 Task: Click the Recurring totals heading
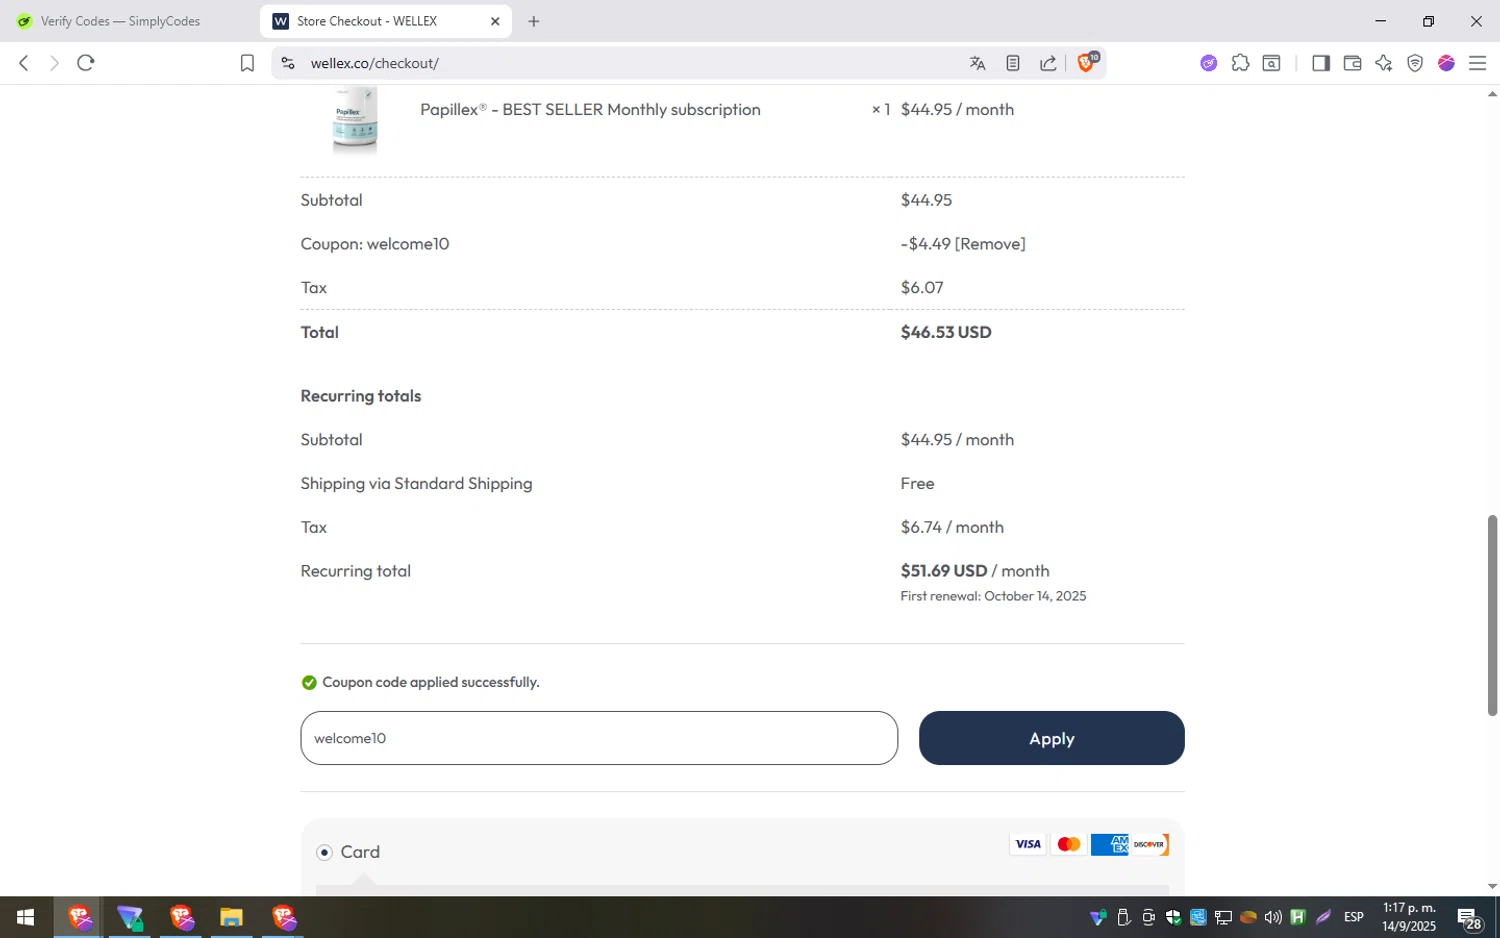[361, 396]
